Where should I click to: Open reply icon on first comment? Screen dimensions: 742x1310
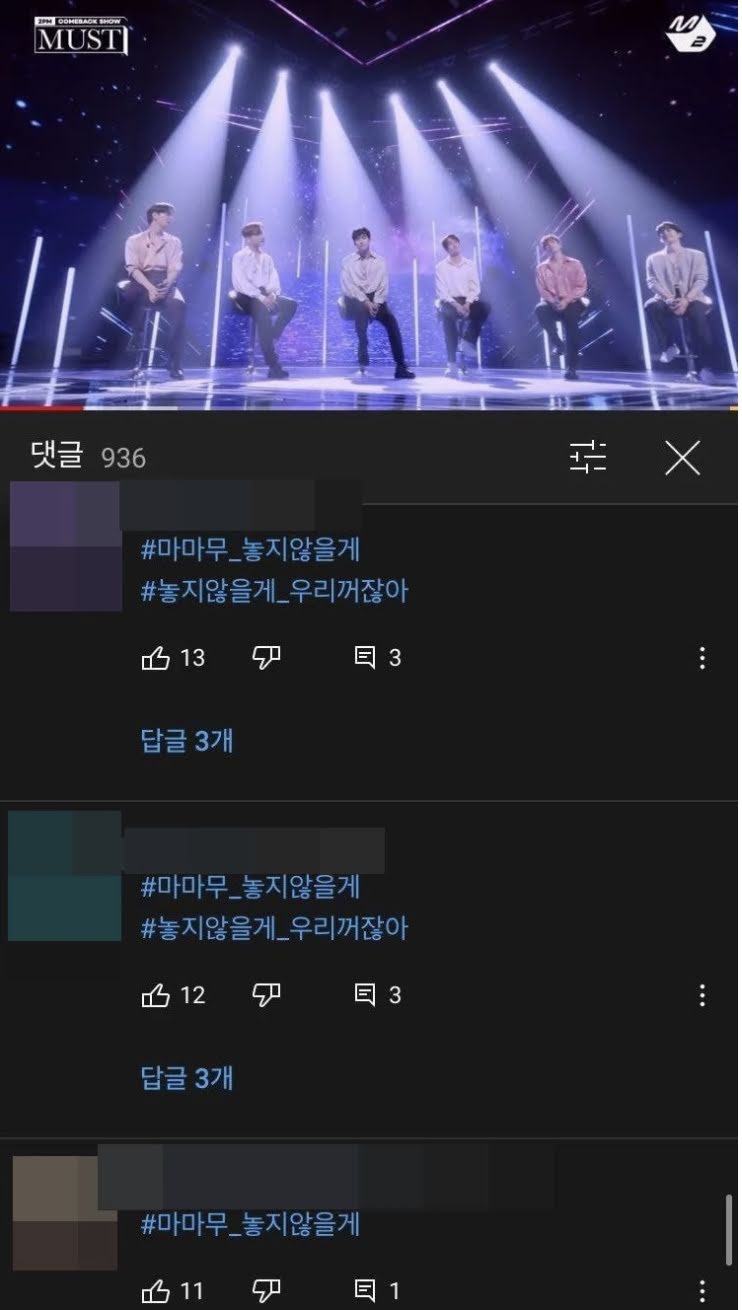click(365, 658)
